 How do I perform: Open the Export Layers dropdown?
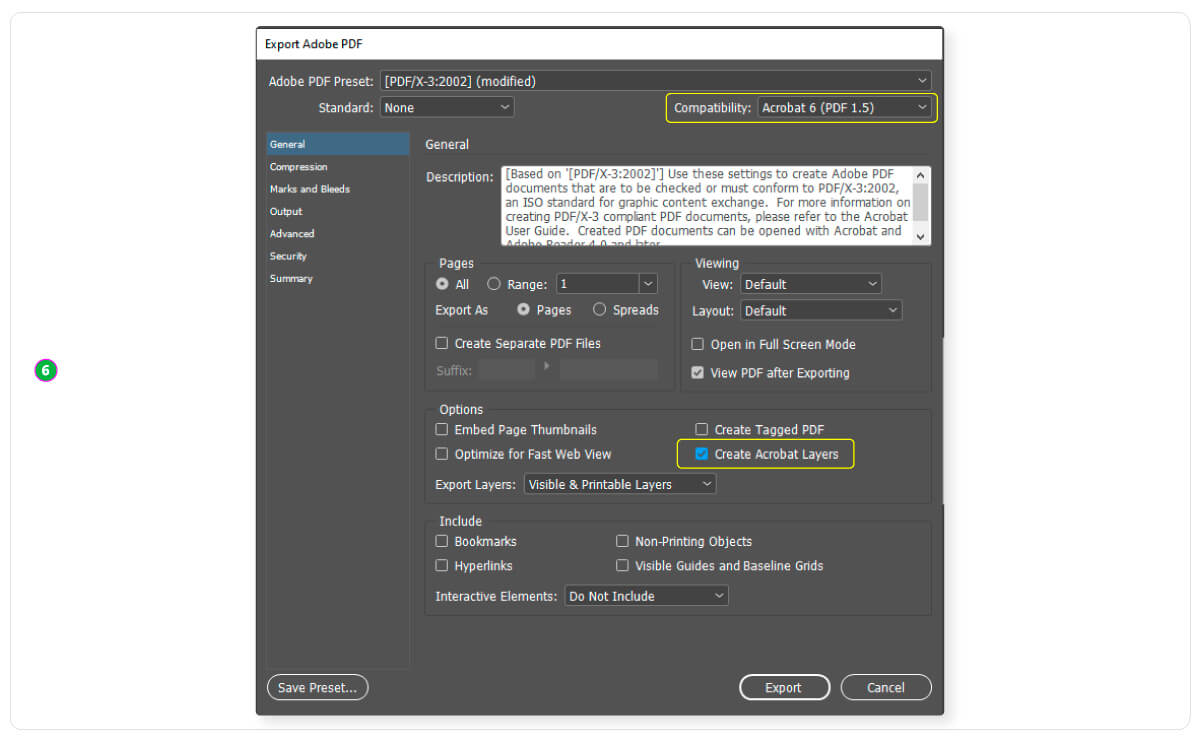coord(620,484)
